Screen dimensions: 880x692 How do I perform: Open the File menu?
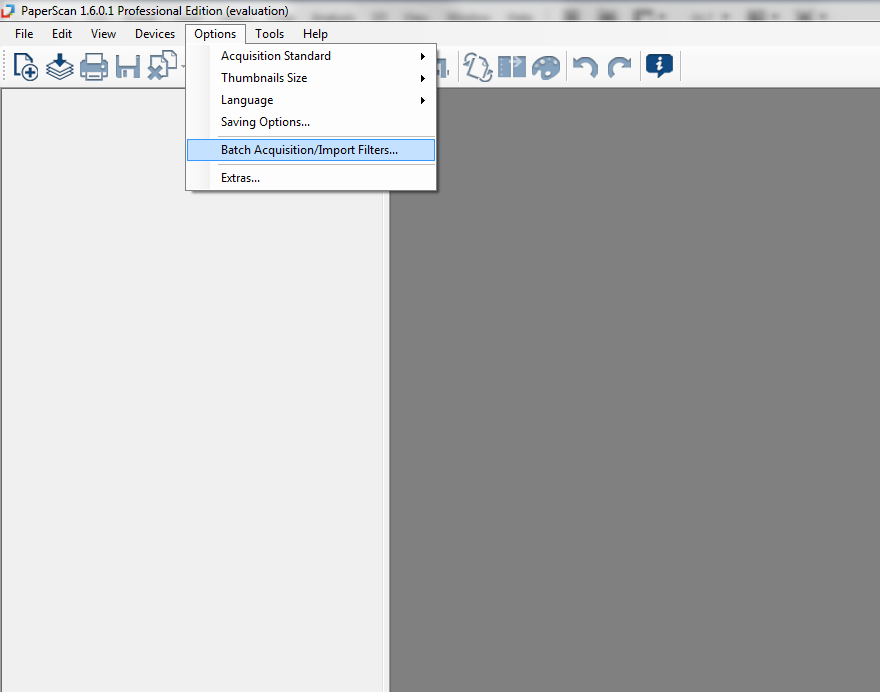pos(24,34)
